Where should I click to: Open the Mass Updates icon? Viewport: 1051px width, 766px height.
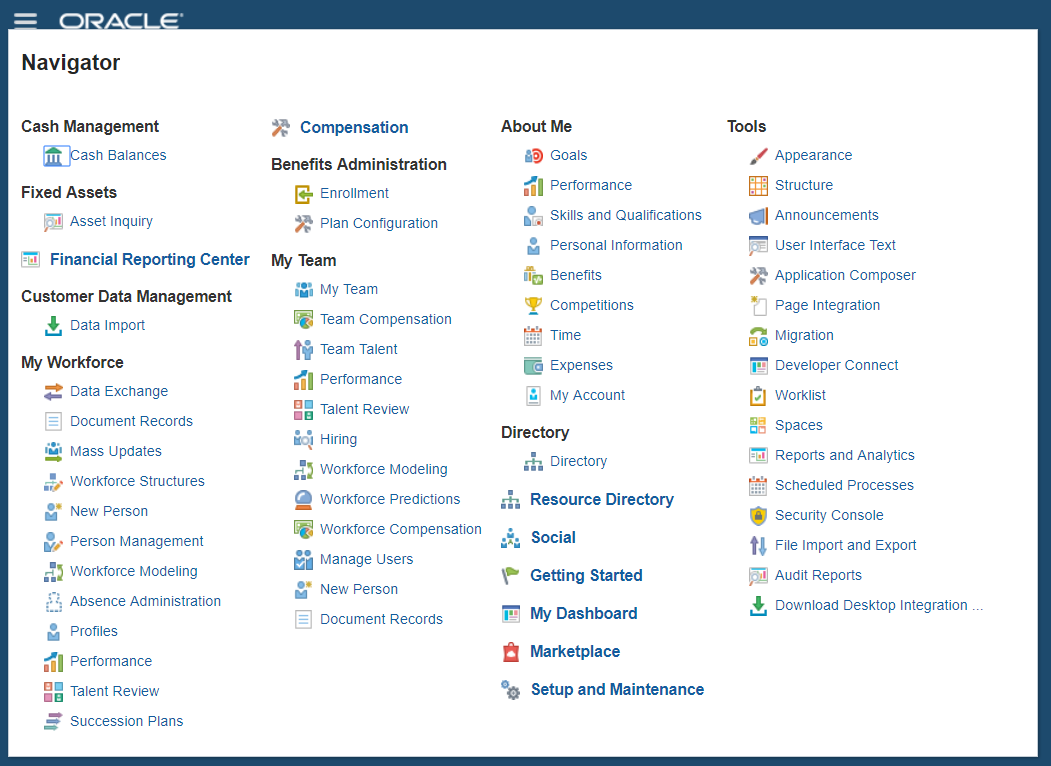point(52,451)
